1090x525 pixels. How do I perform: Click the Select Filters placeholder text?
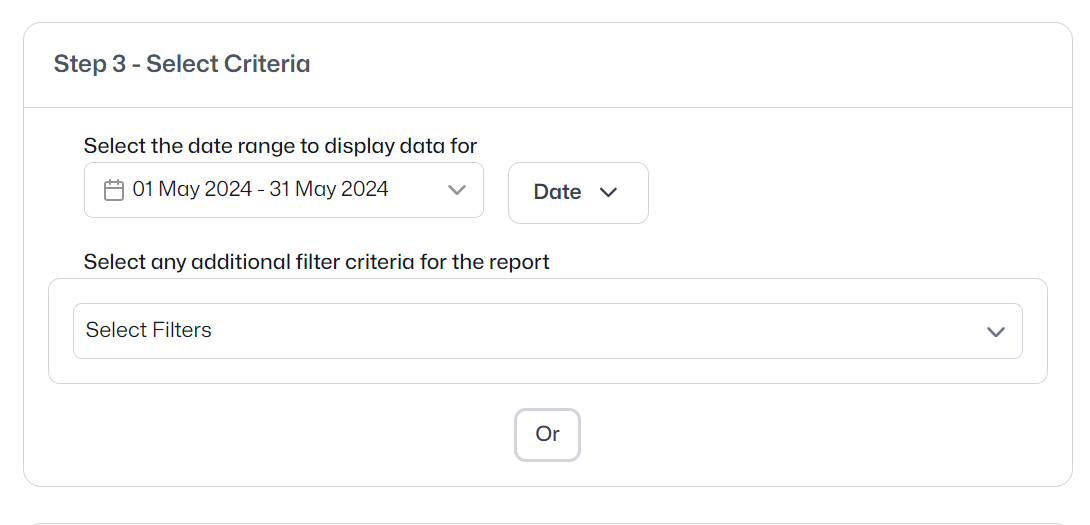149,330
